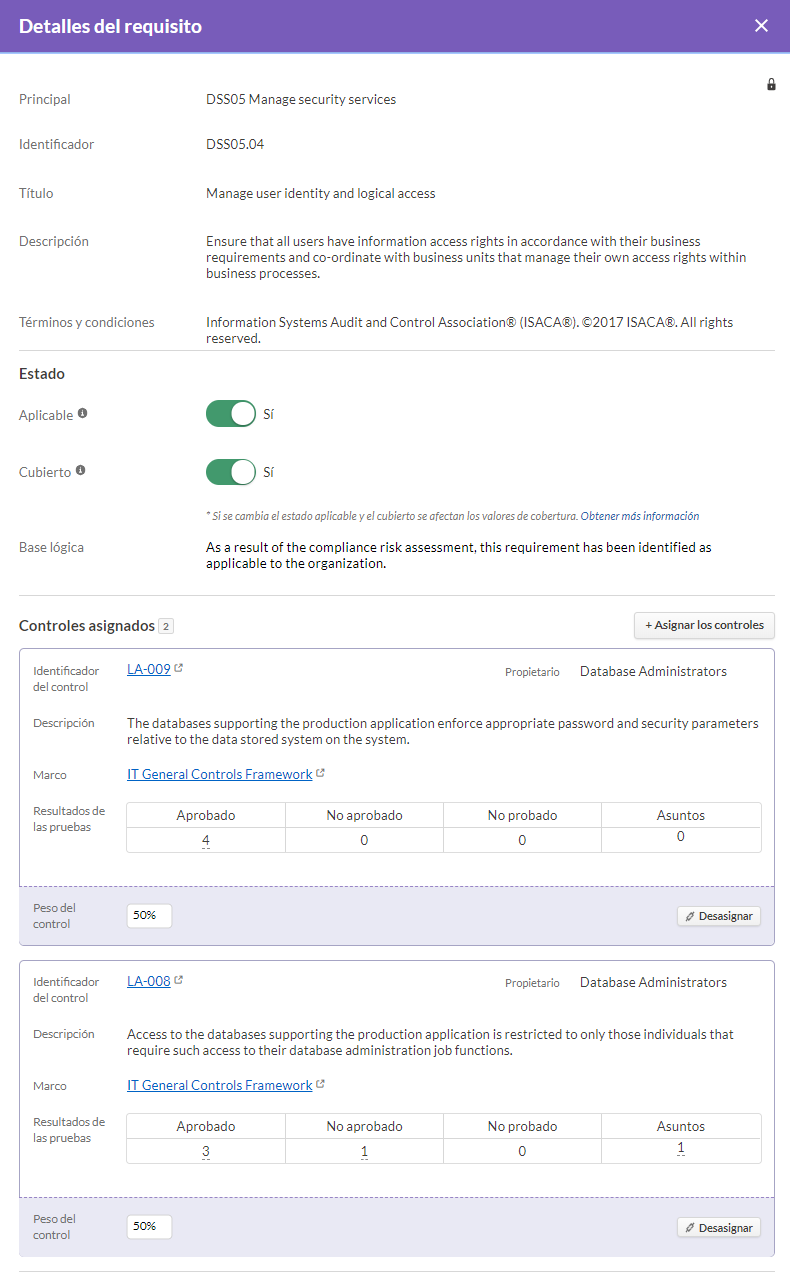
Task: Click the Estado section heading
Action: tap(42, 373)
